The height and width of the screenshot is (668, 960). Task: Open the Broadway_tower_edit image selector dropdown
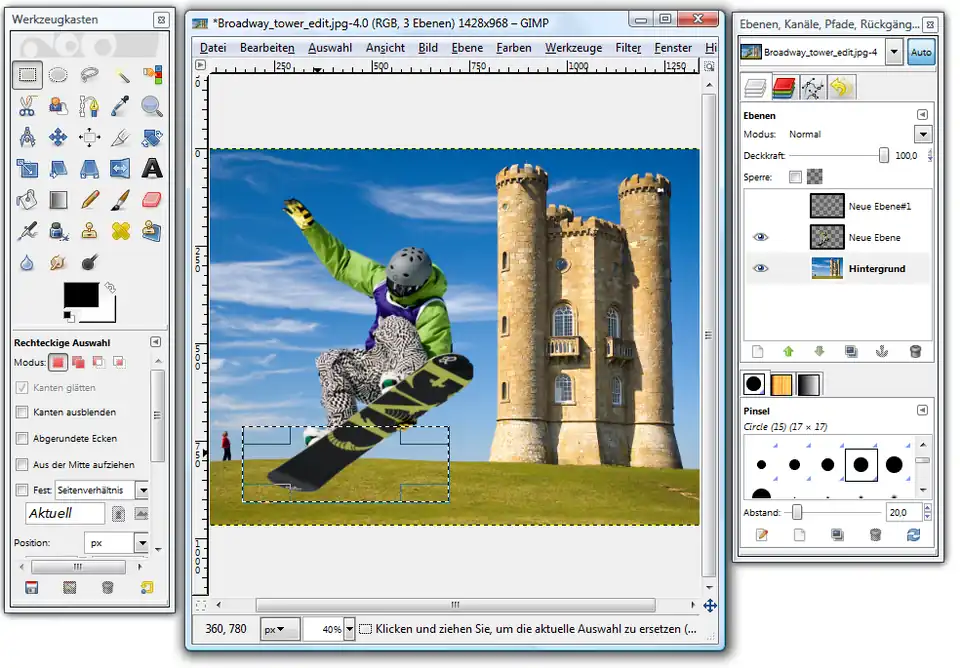(x=893, y=53)
